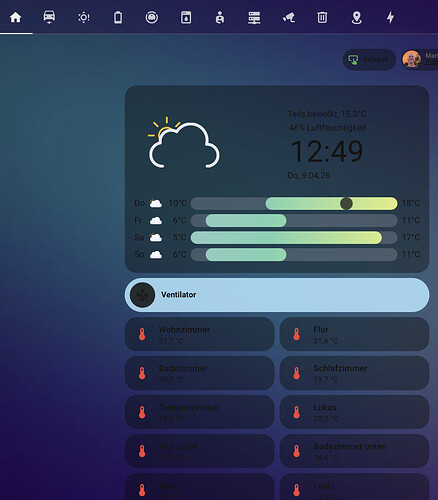This screenshot has width=438, height=500.
Task: Click the partly cloudy weather icon
Action: coord(184,143)
